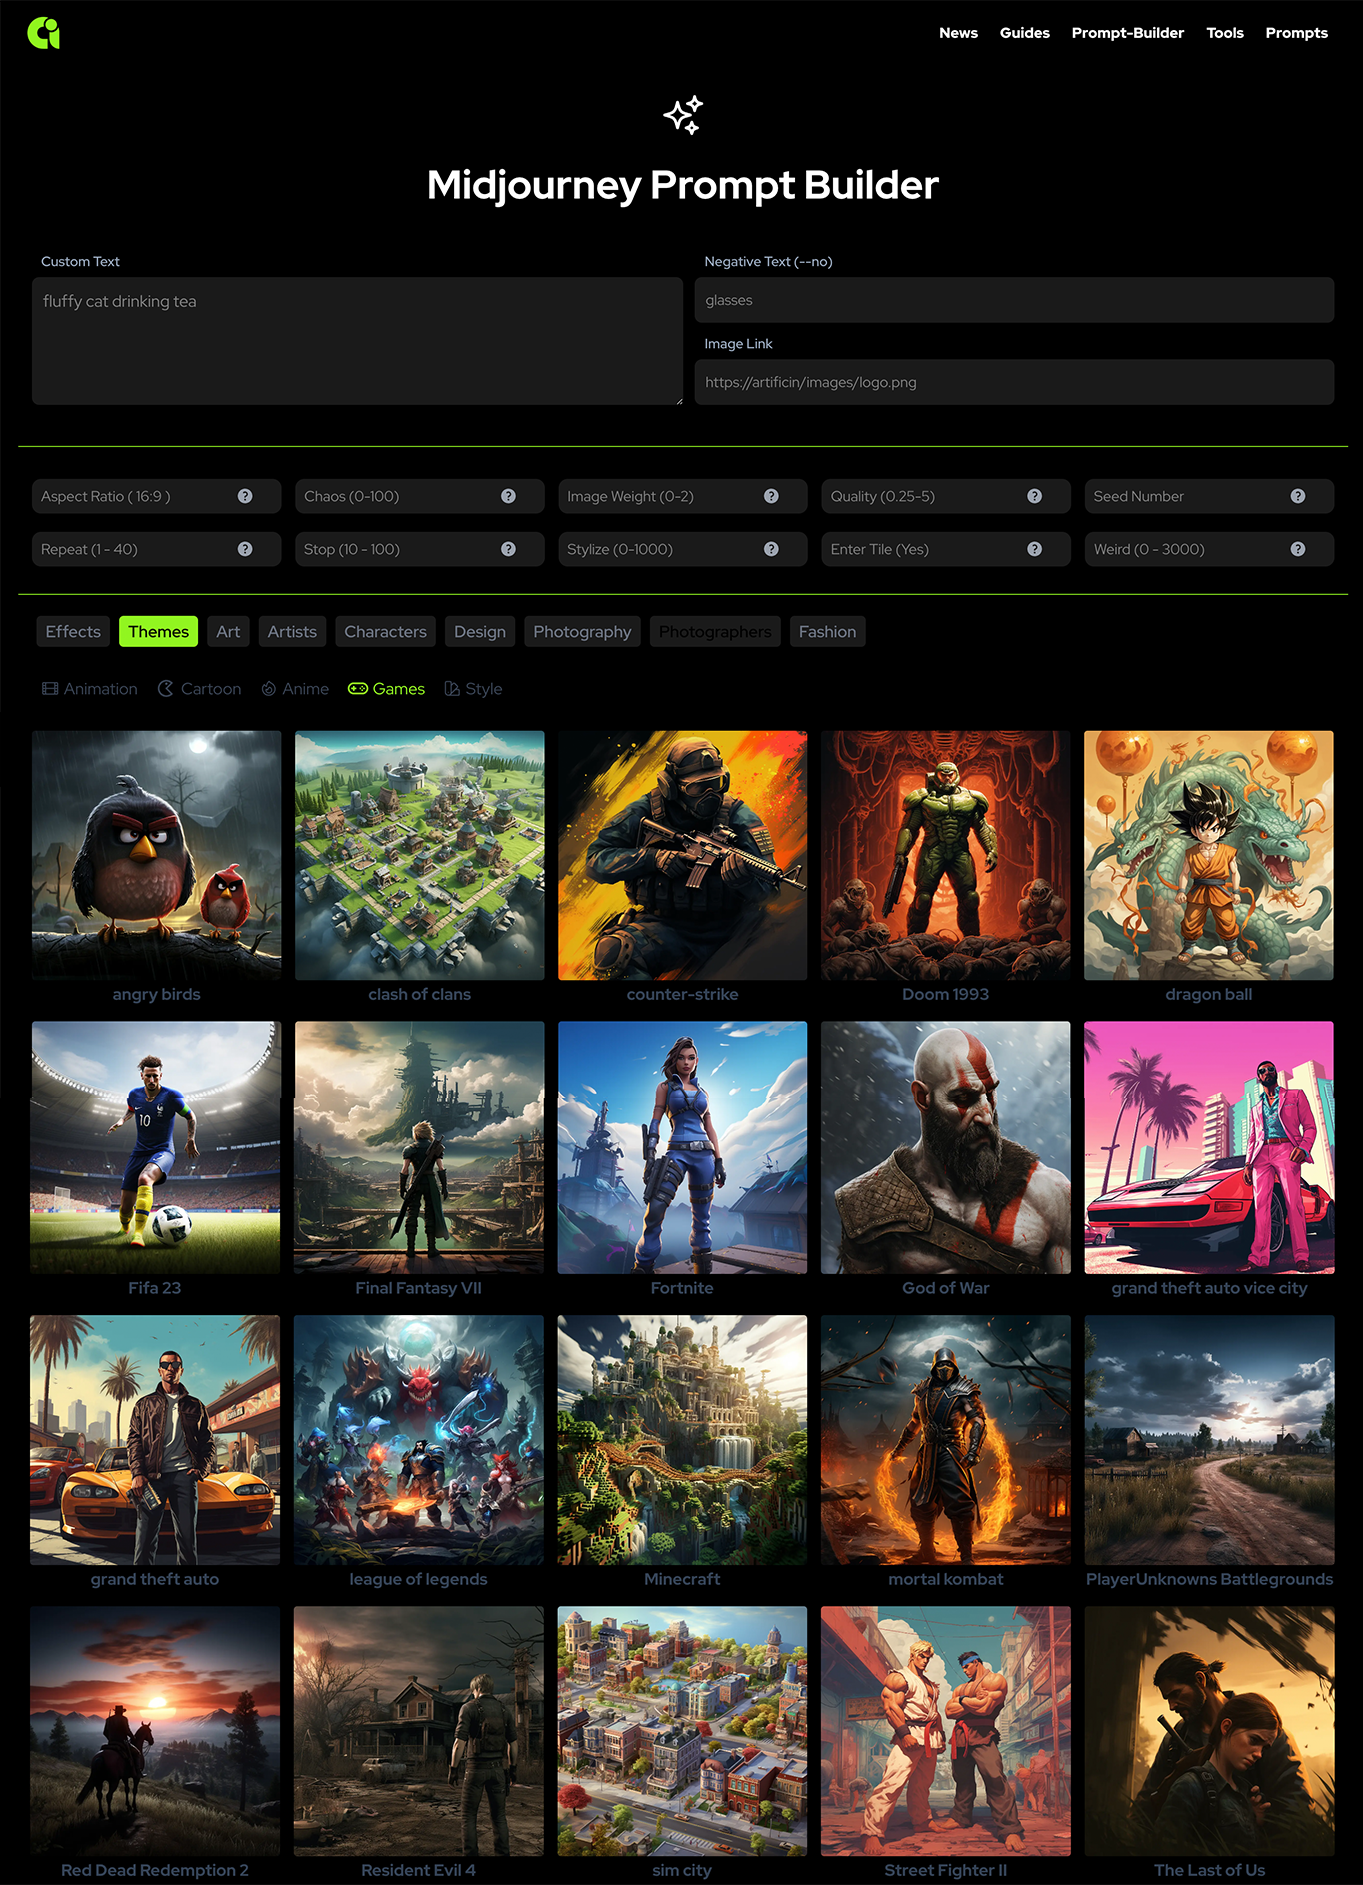Choose the grand theft auto vice city thumbnail
This screenshot has width=1363, height=1885.
[1209, 1147]
